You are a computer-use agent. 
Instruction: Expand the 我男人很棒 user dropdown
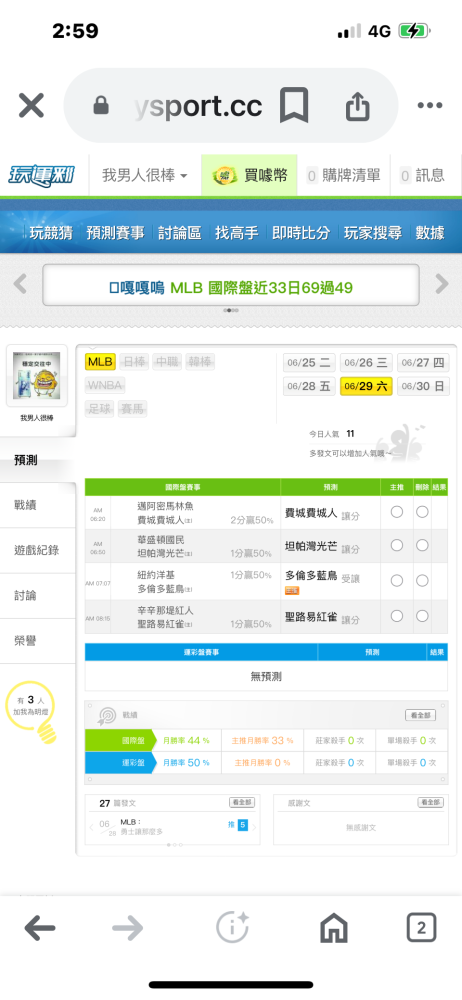point(145,175)
